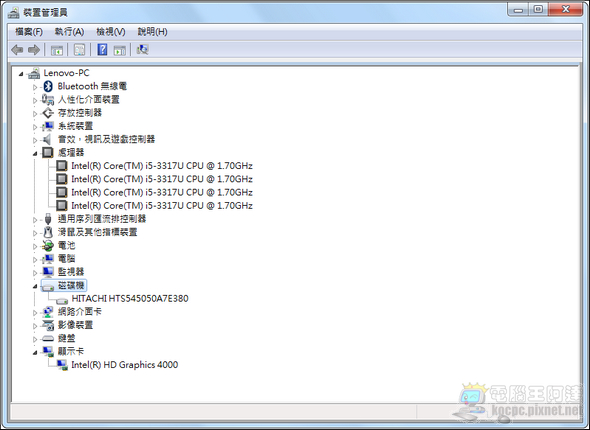
Task: Select the 滑鼠及其他指標裝置 label
Action: (x=97, y=232)
